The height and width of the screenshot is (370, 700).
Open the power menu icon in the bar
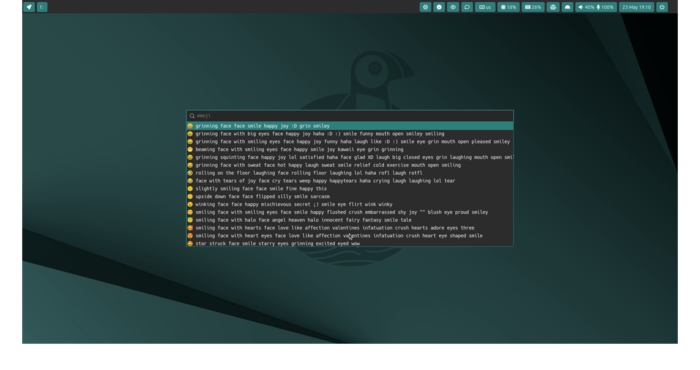click(x=662, y=7)
